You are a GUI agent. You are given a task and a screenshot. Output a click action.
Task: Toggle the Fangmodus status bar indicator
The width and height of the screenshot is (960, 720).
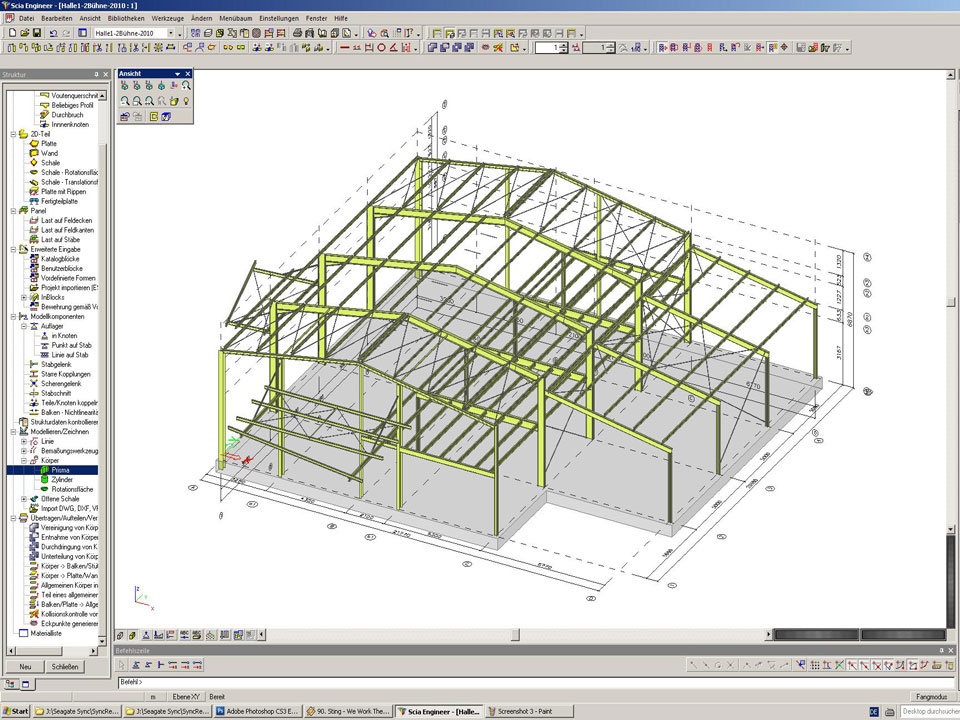point(930,696)
